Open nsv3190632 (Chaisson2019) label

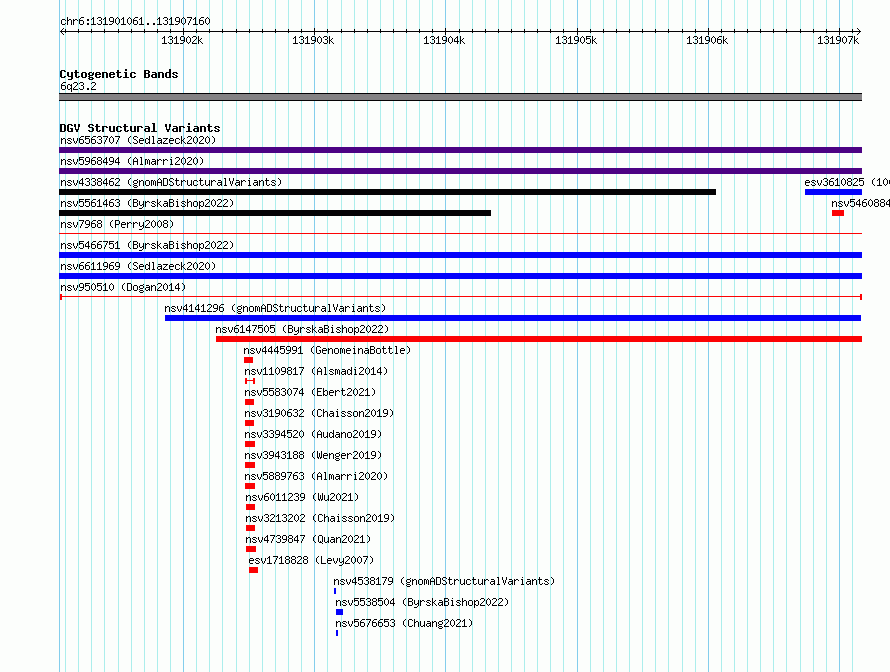pyautogui.click(x=319, y=413)
